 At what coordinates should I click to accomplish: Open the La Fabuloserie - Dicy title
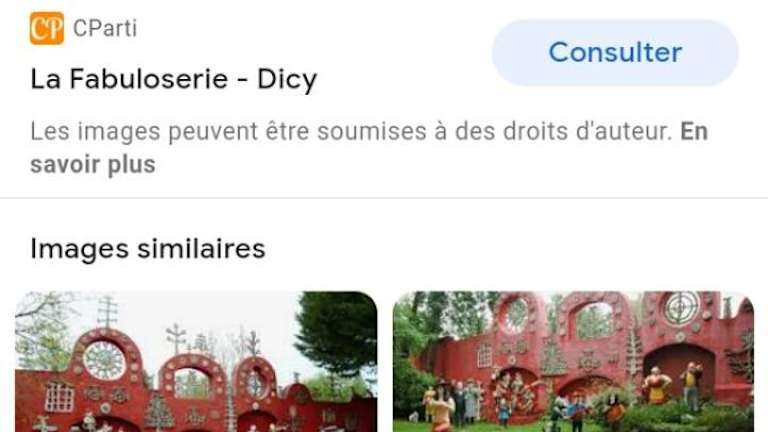pyautogui.click(x=174, y=79)
